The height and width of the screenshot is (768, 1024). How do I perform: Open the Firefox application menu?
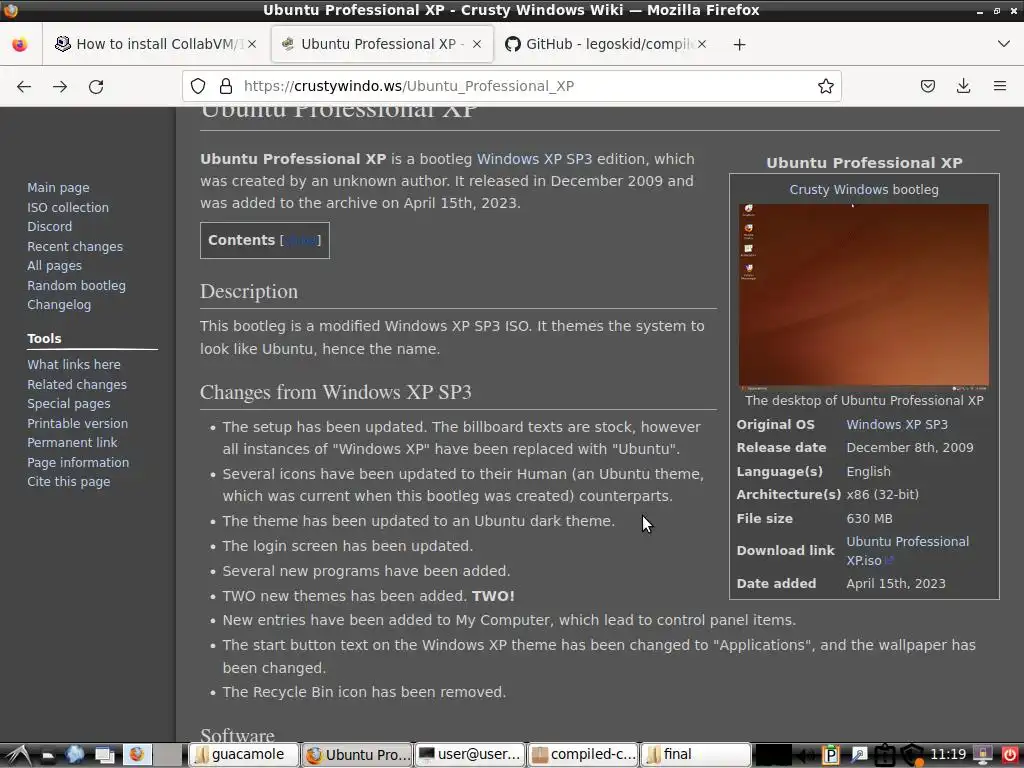click(999, 86)
